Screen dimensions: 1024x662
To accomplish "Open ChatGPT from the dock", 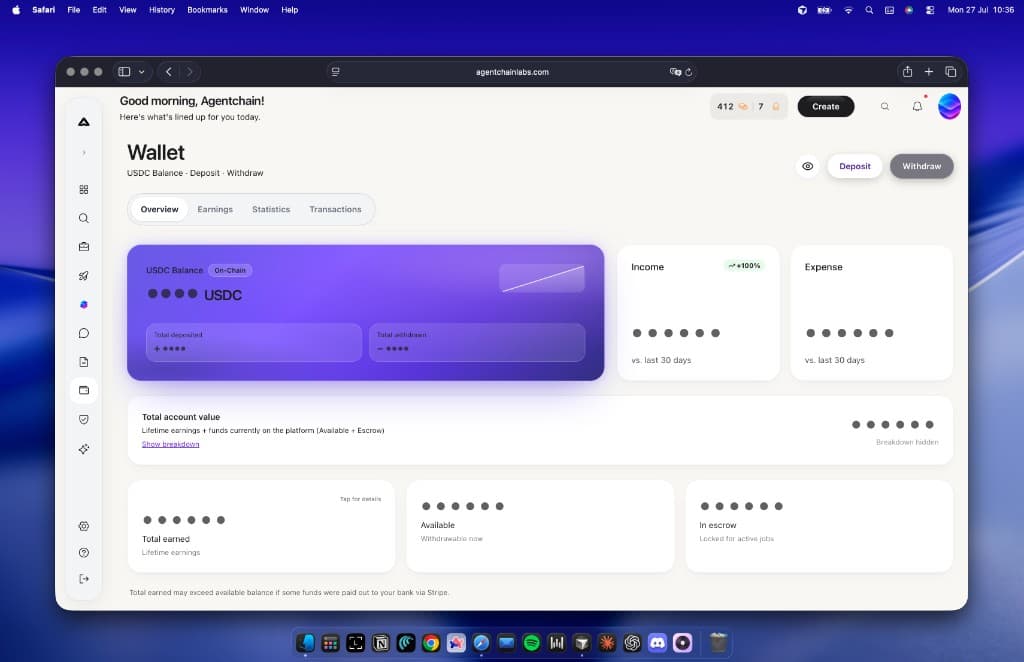I will click(632, 643).
